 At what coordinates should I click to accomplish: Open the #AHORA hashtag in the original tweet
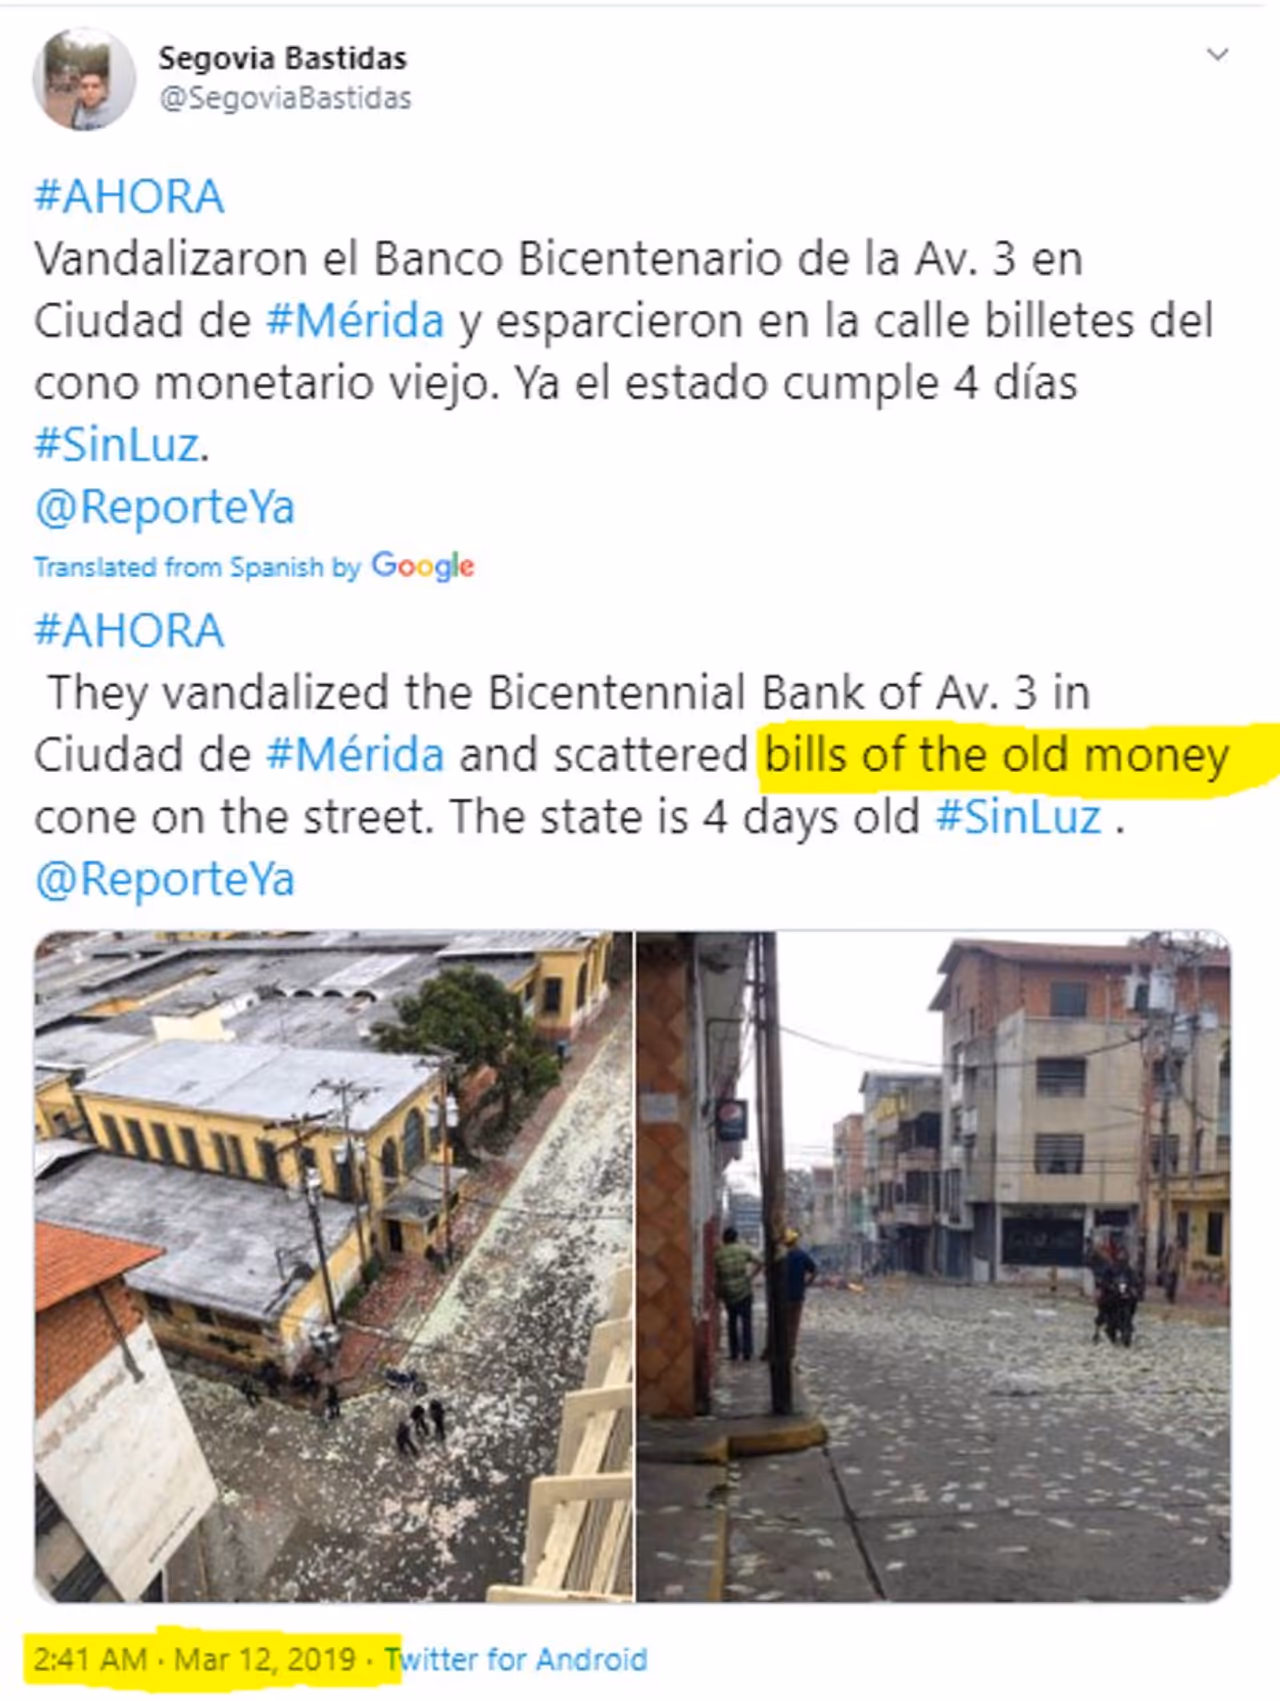pyautogui.click(x=129, y=196)
